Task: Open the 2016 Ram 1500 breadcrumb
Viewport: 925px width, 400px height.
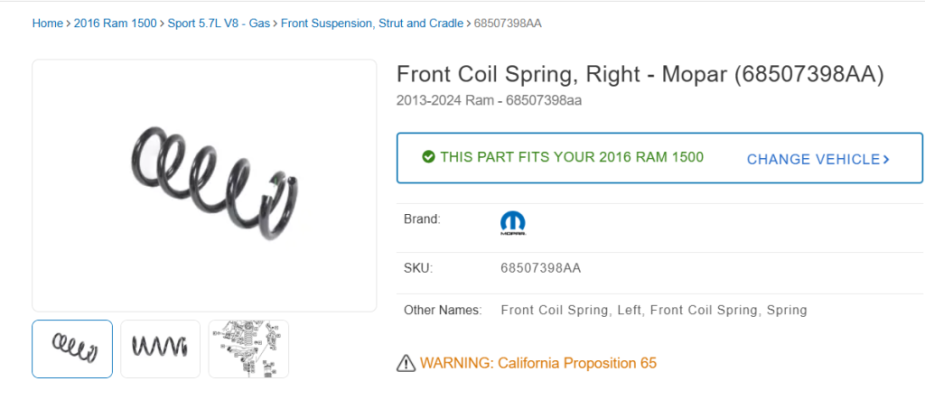Action: [115, 24]
